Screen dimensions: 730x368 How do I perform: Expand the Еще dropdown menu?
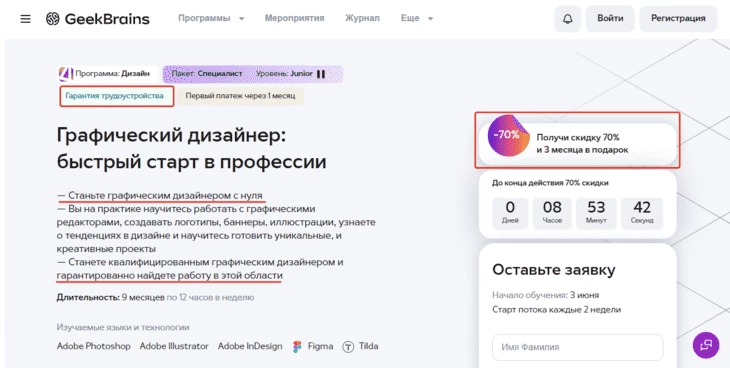tap(417, 19)
